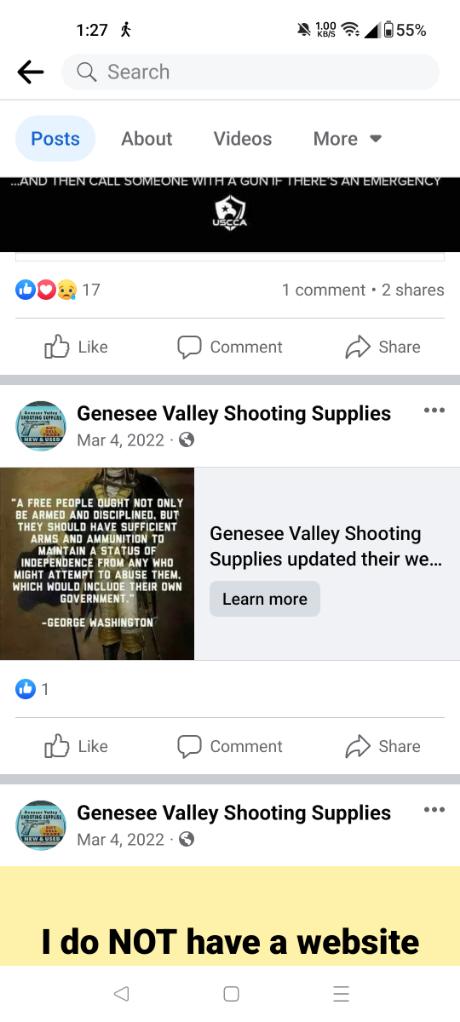Screen dimensions: 460x1022
Task: Tap the Android home navigation button
Action: pos(231,993)
